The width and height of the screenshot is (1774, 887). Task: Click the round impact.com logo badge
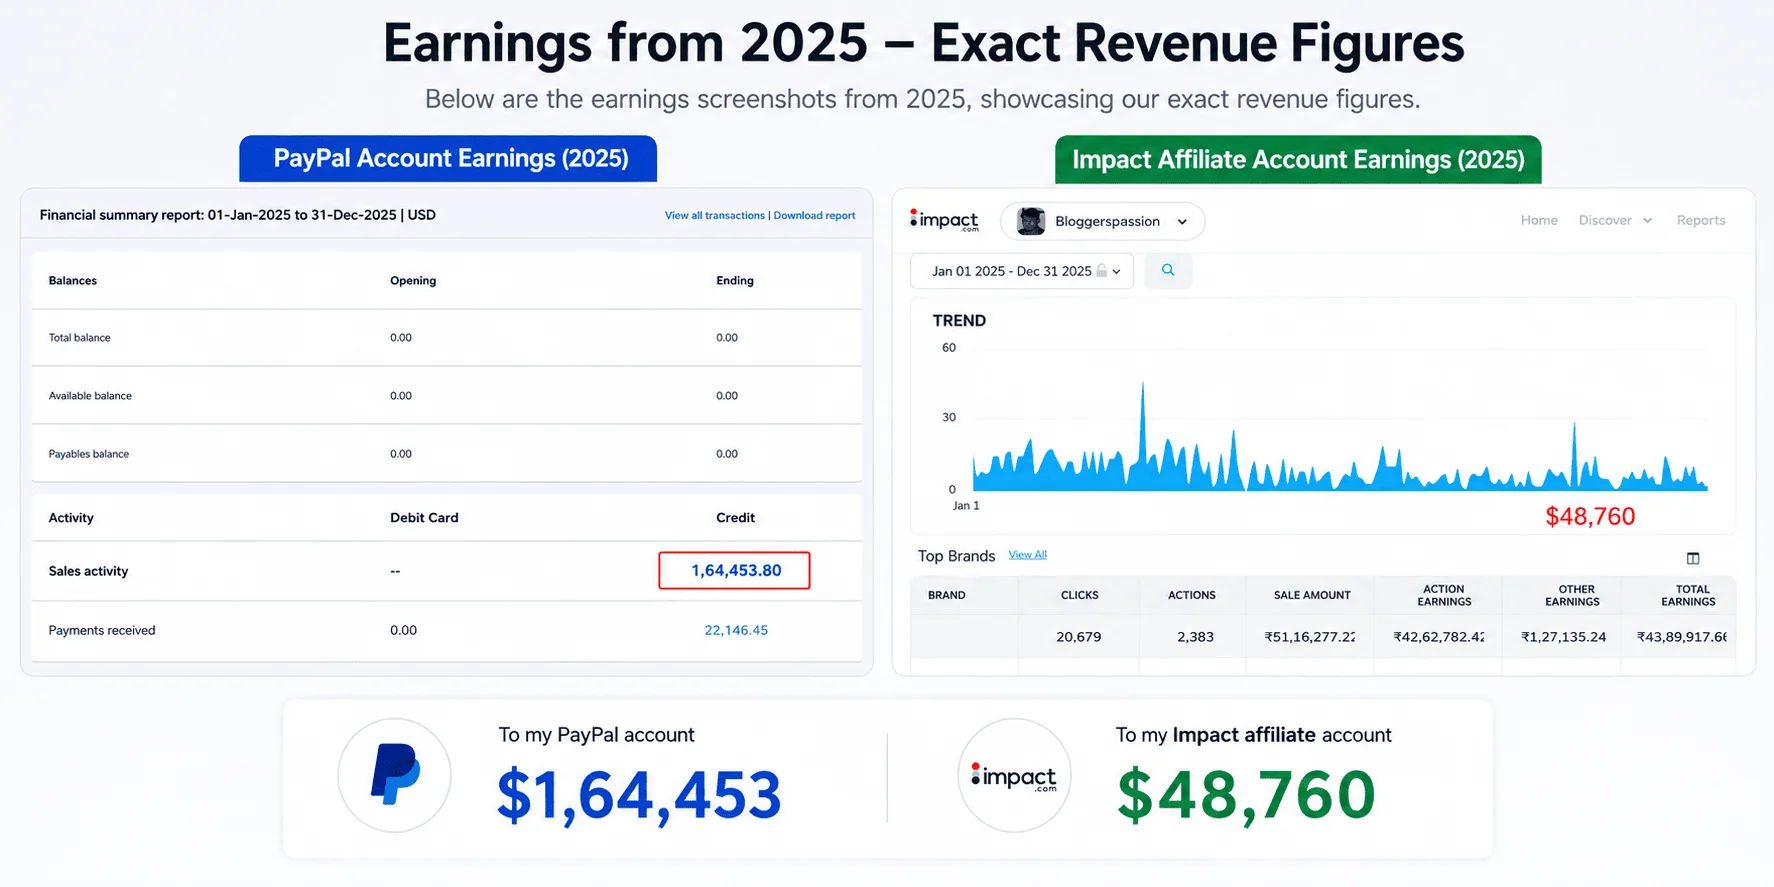(x=1014, y=776)
